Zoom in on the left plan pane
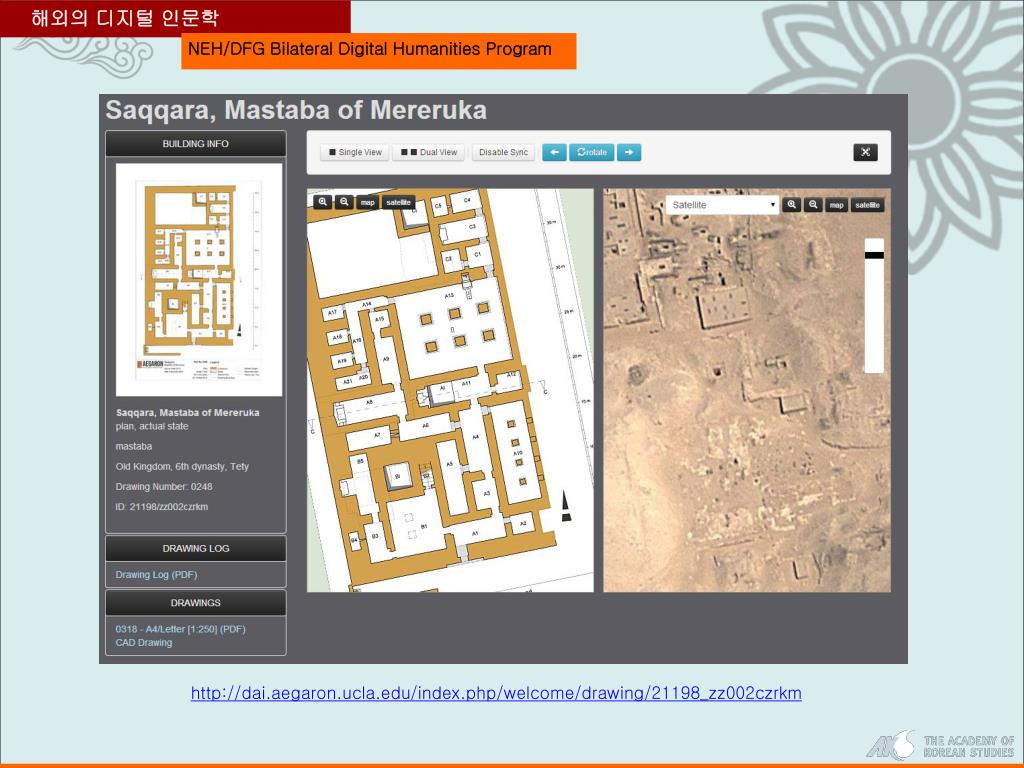This screenshot has height=768, width=1024. (323, 202)
